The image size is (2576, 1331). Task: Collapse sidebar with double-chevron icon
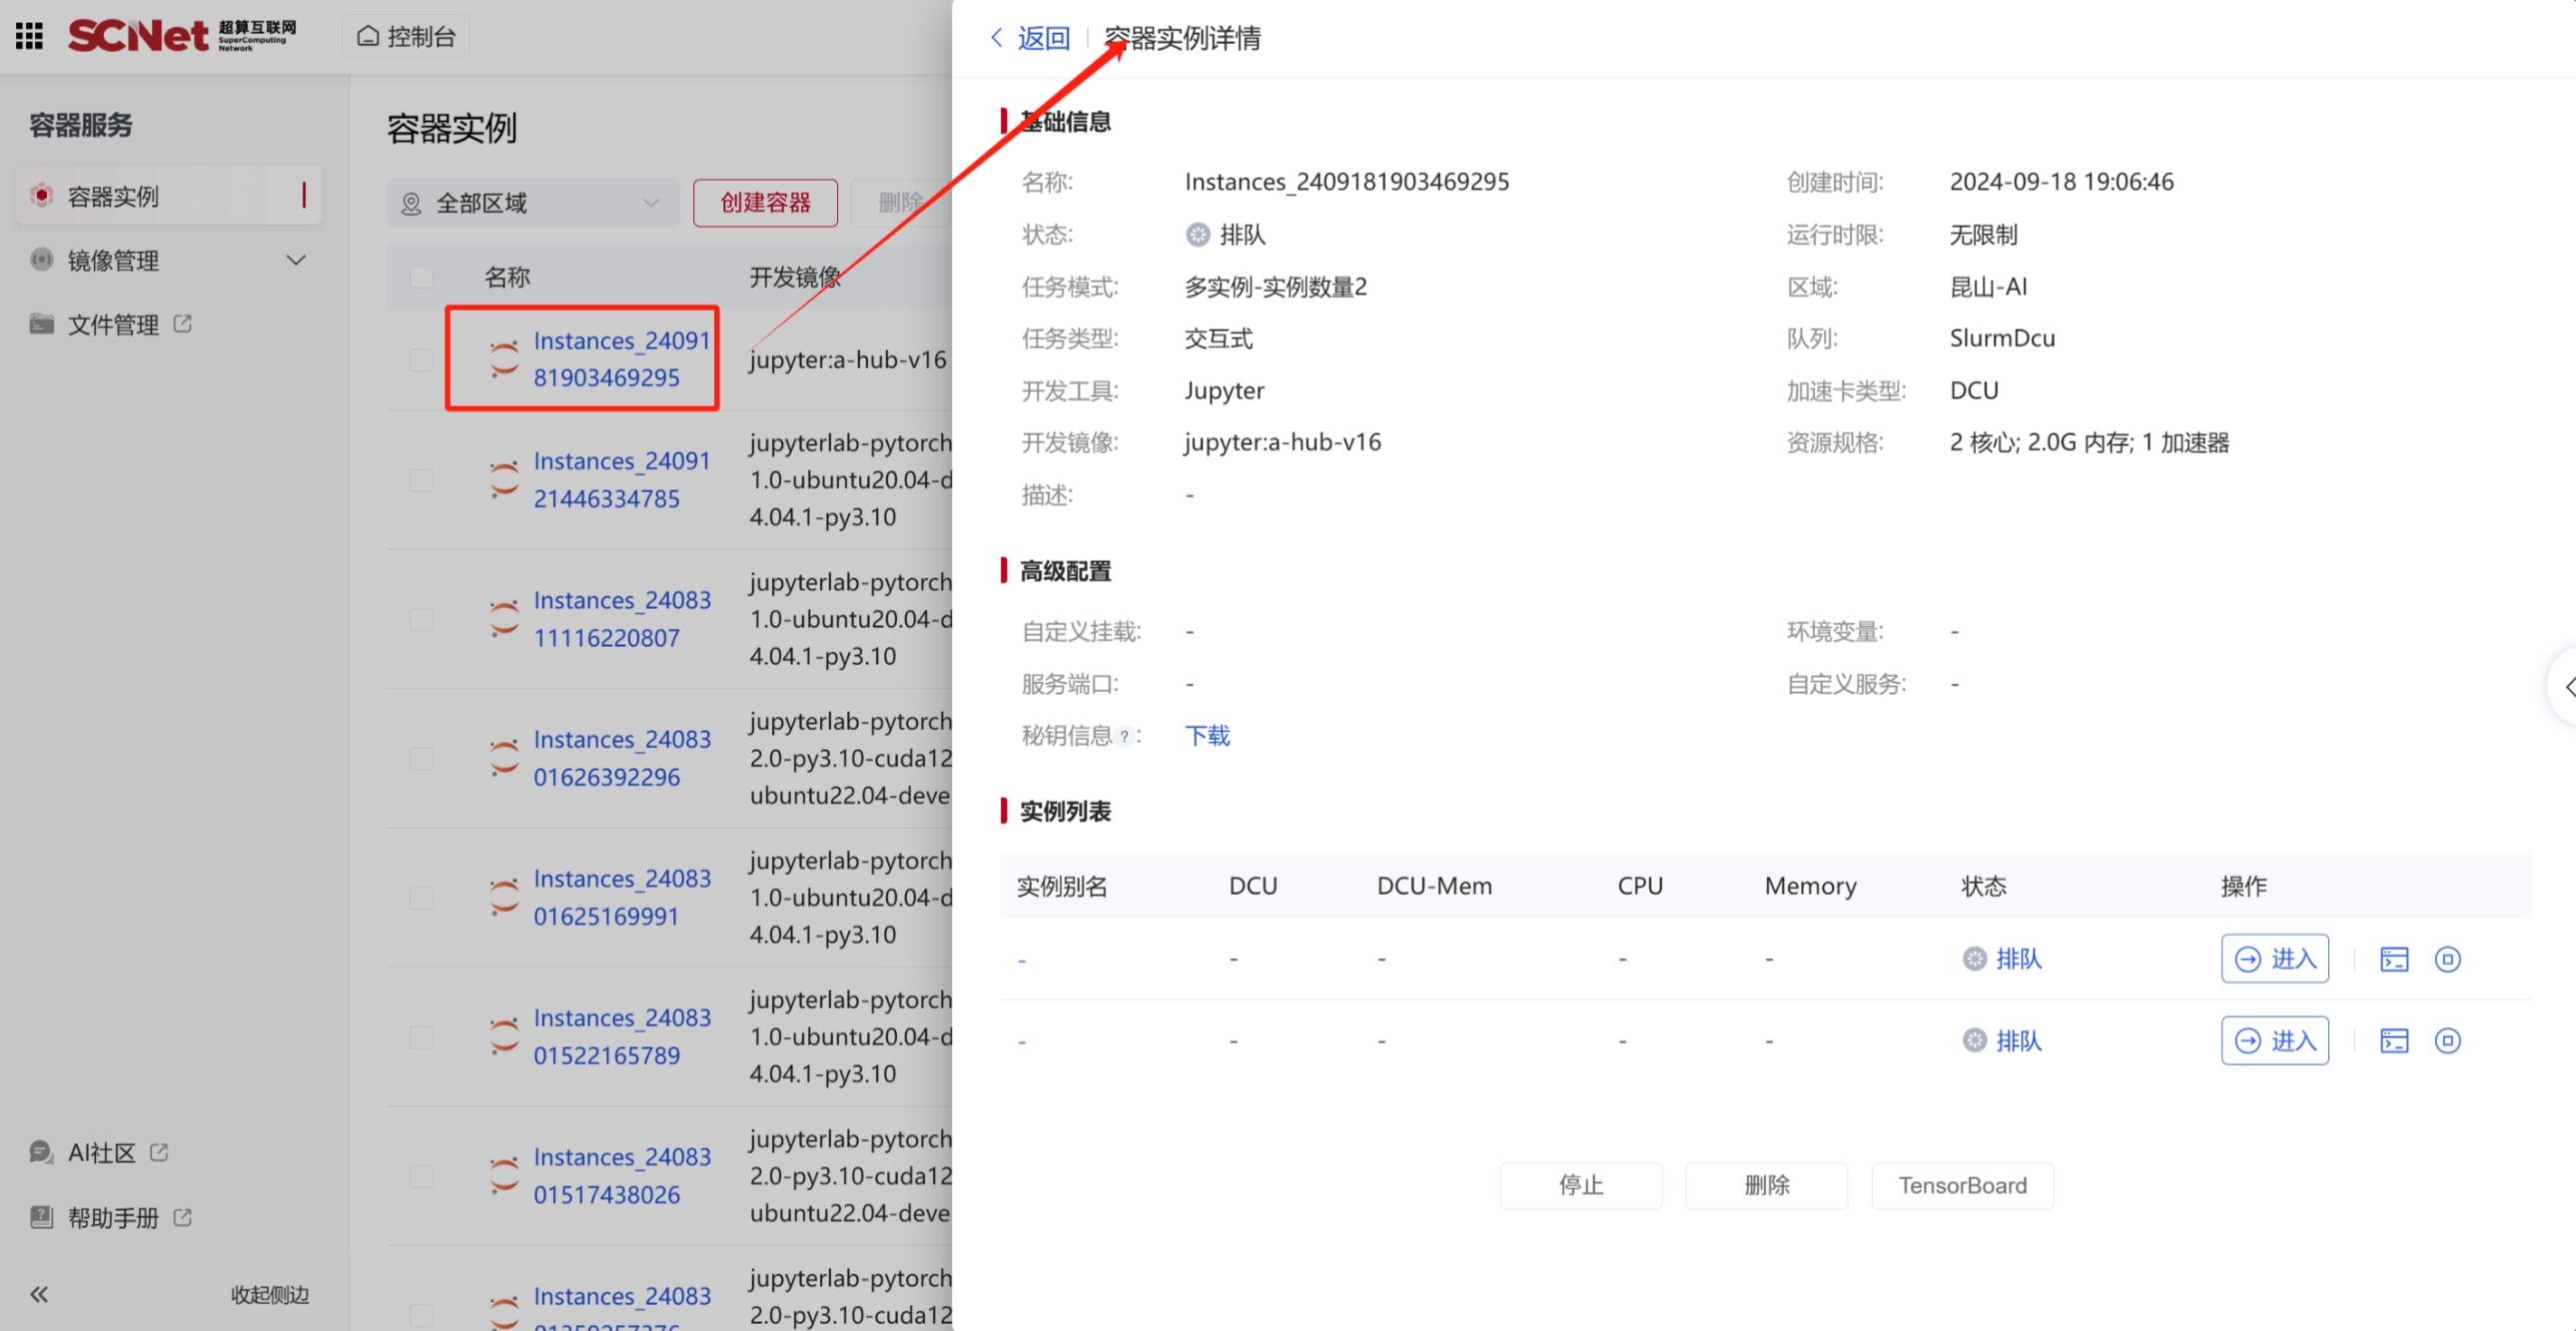point(39,1294)
